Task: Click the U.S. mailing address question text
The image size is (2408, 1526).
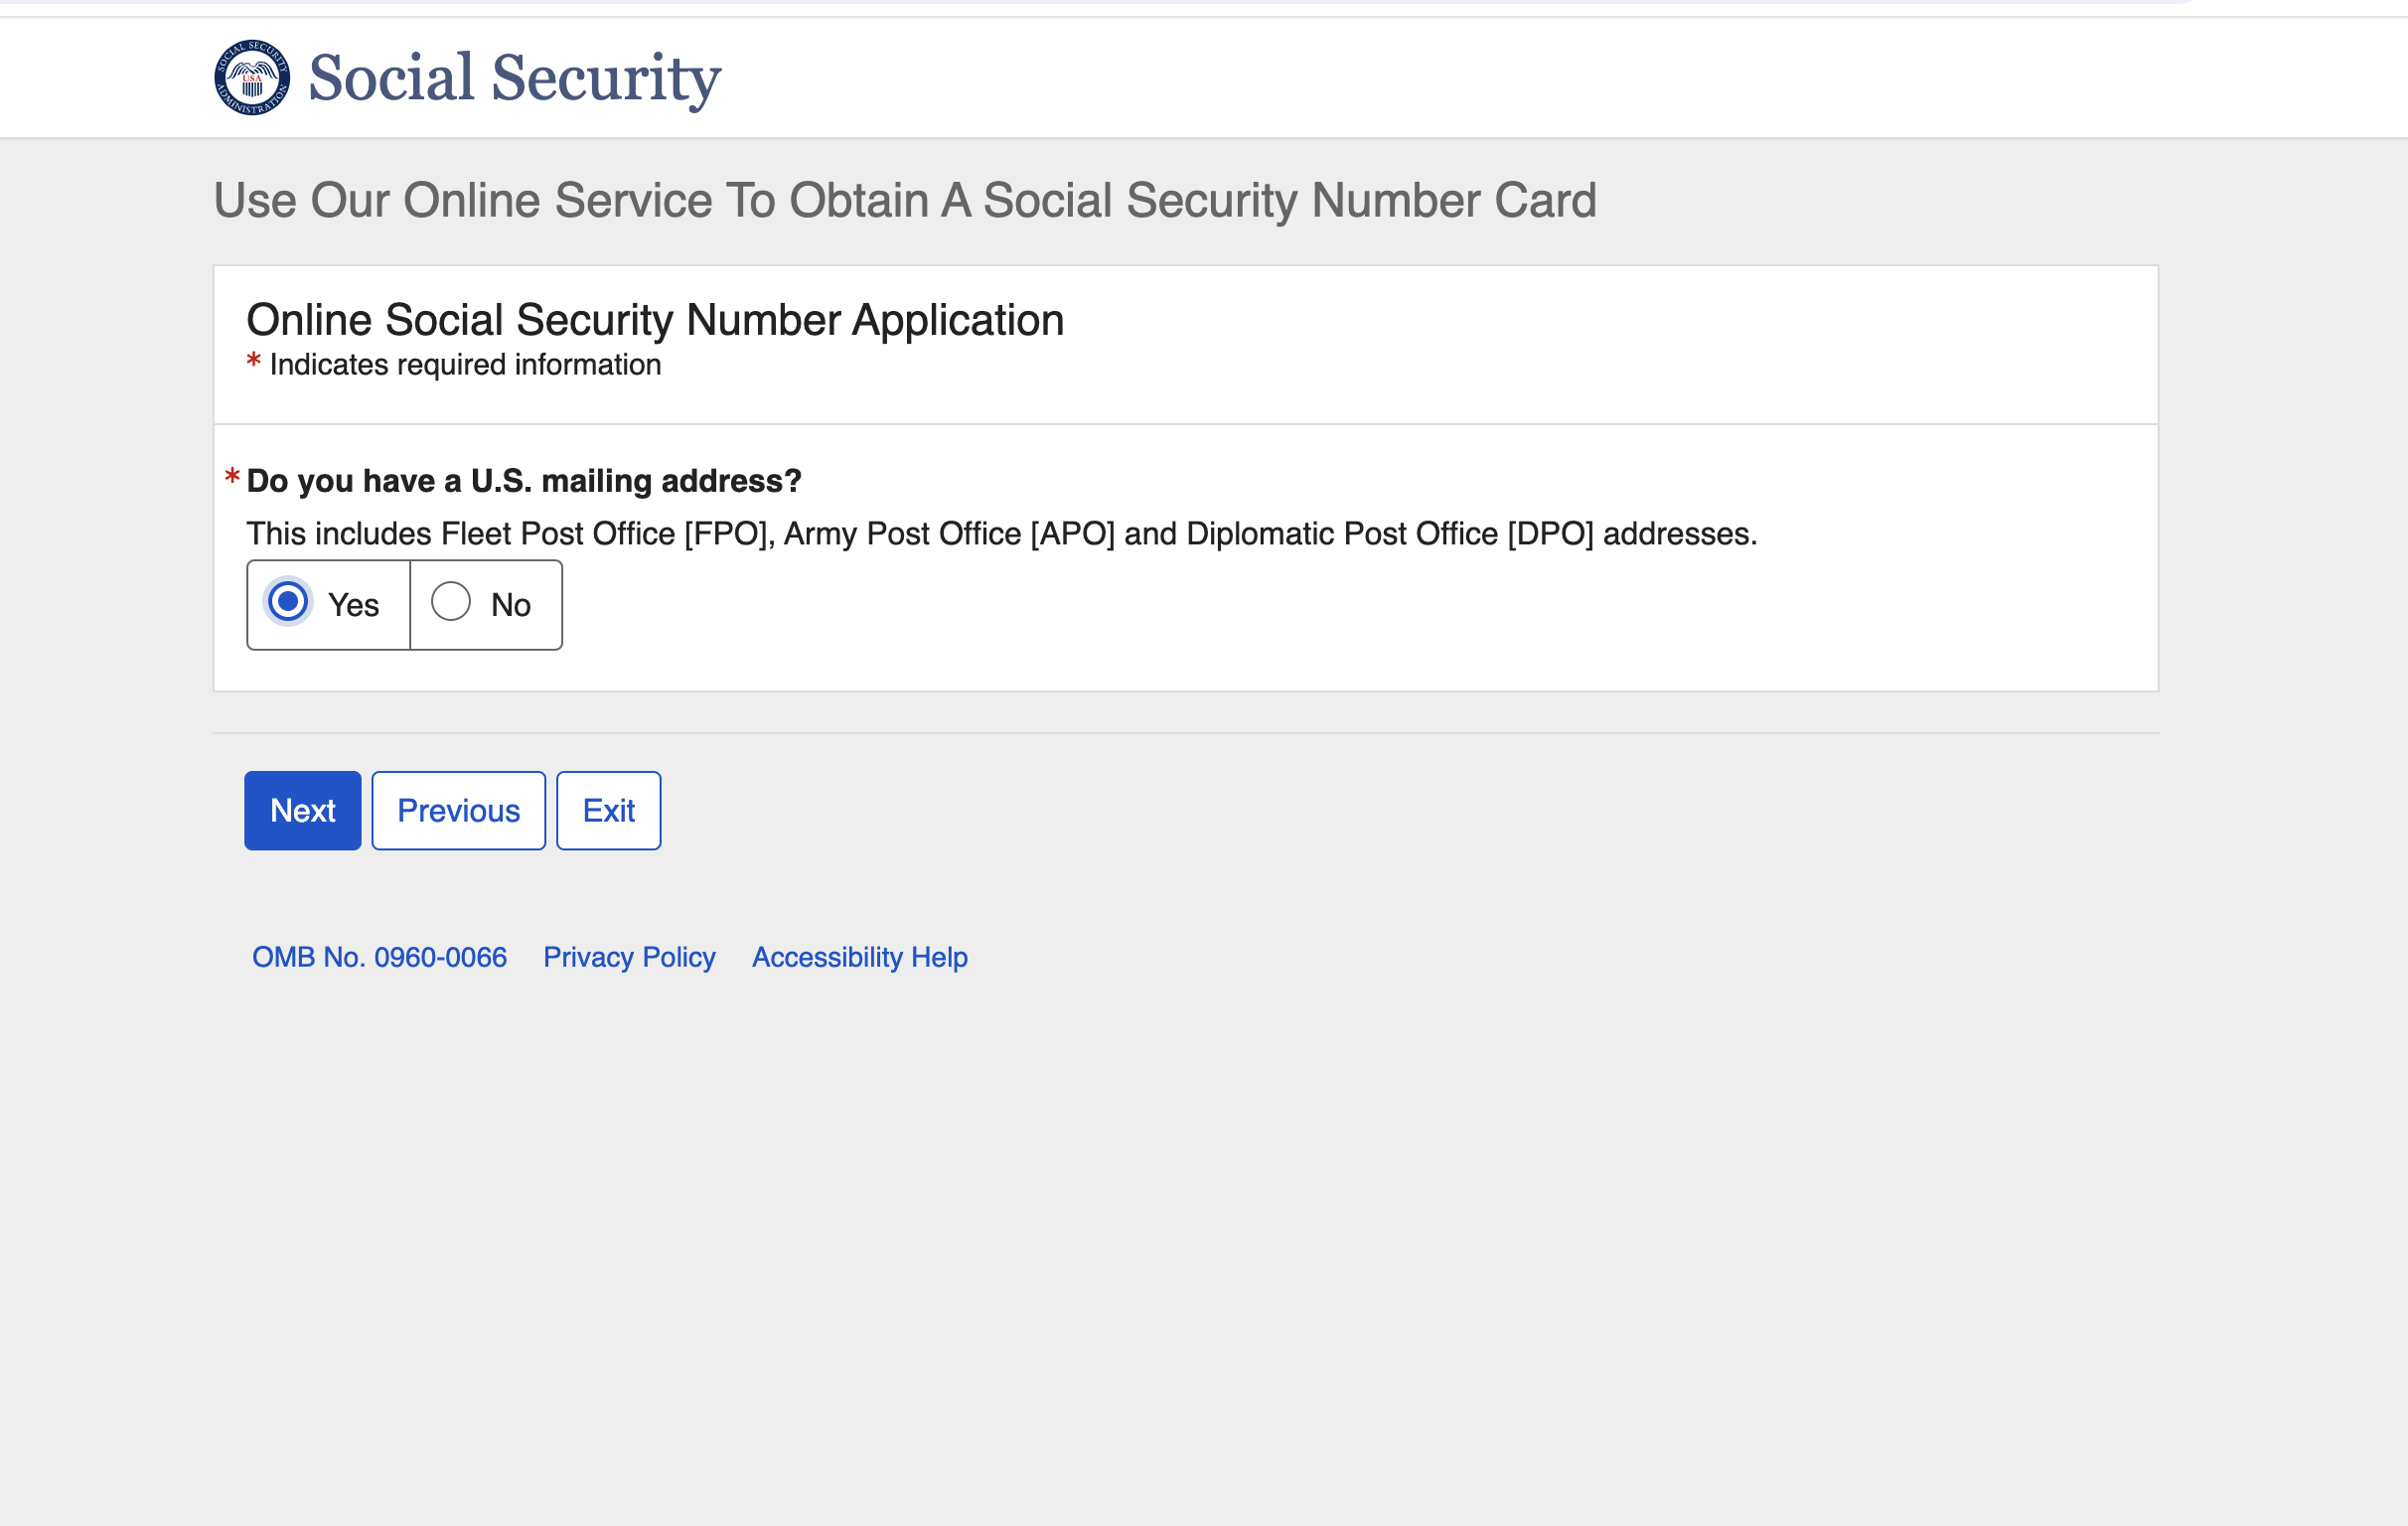Action: coord(524,481)
